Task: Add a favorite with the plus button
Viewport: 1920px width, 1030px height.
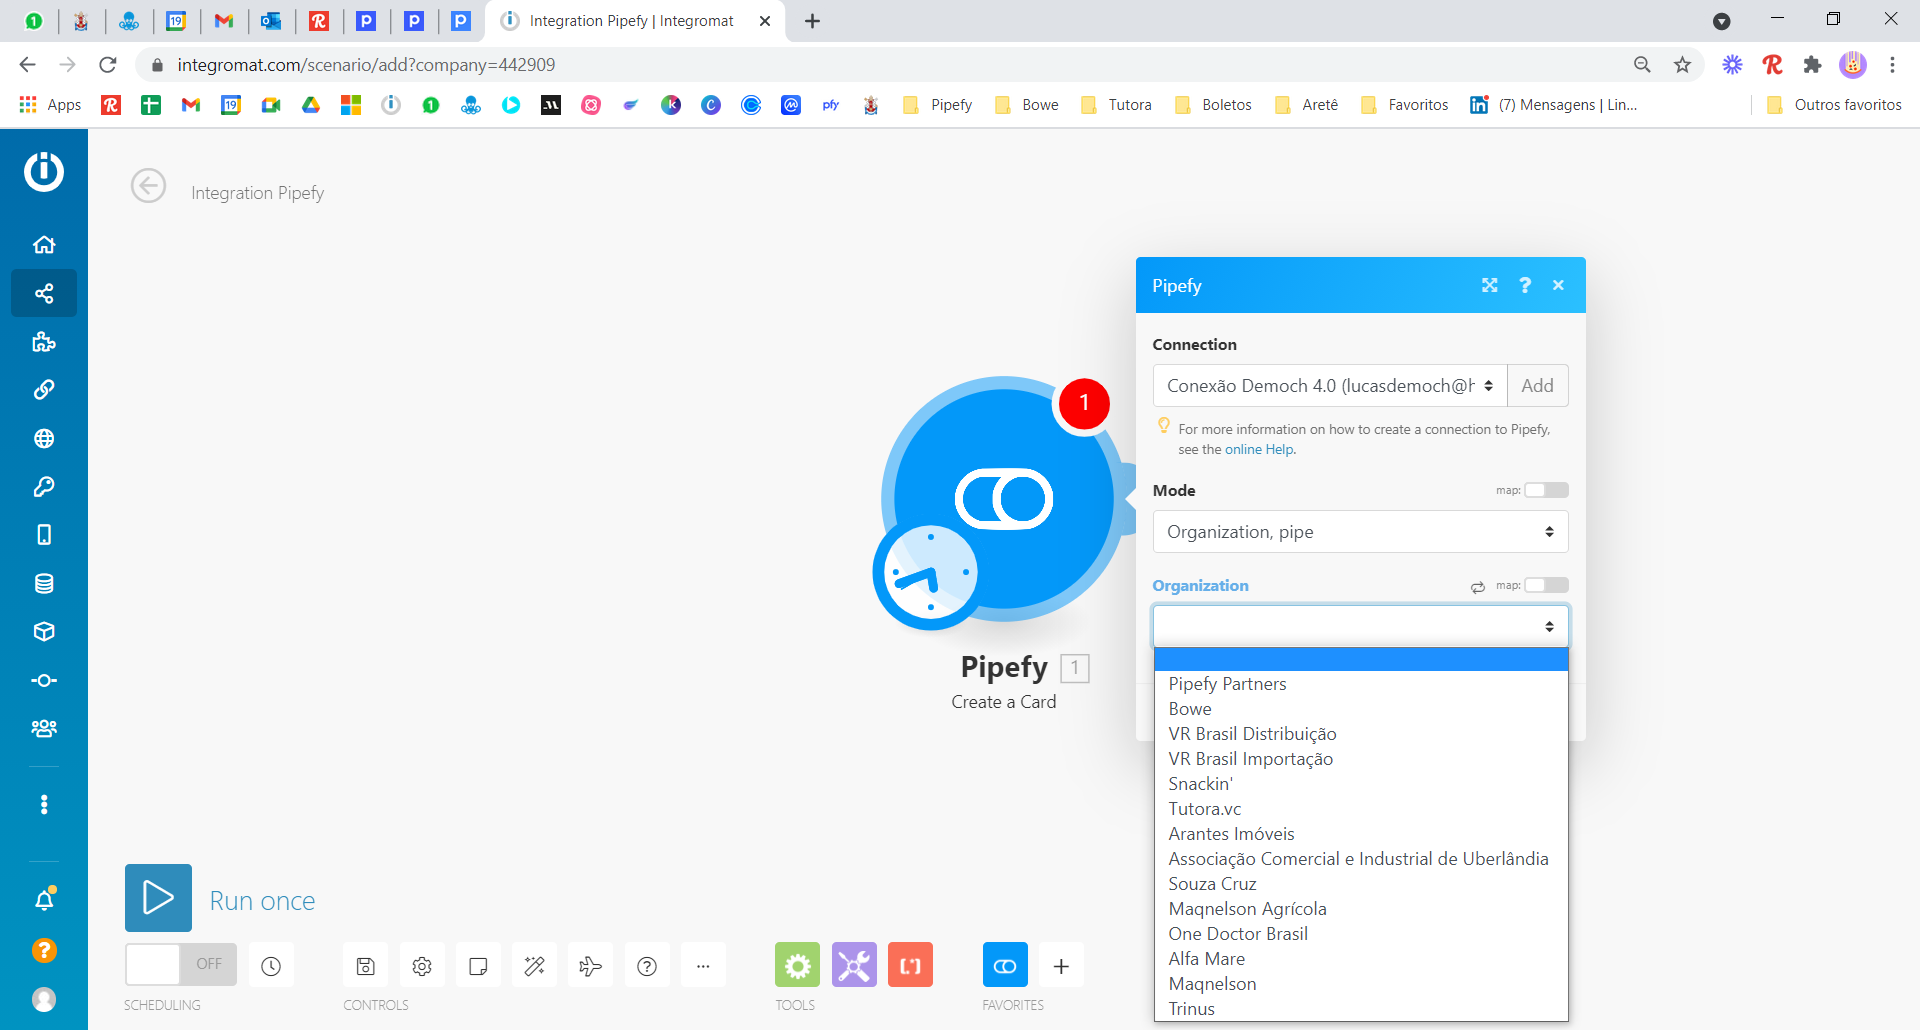Action: tap(1061, 966)
